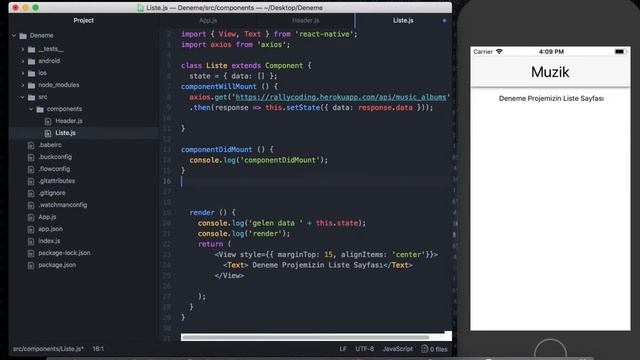The height and width of the screenshot is (360, 640).
Task: Click 'Deneme Projemizin Liste Sayfası' text in simulator
Action: (551, 98)
